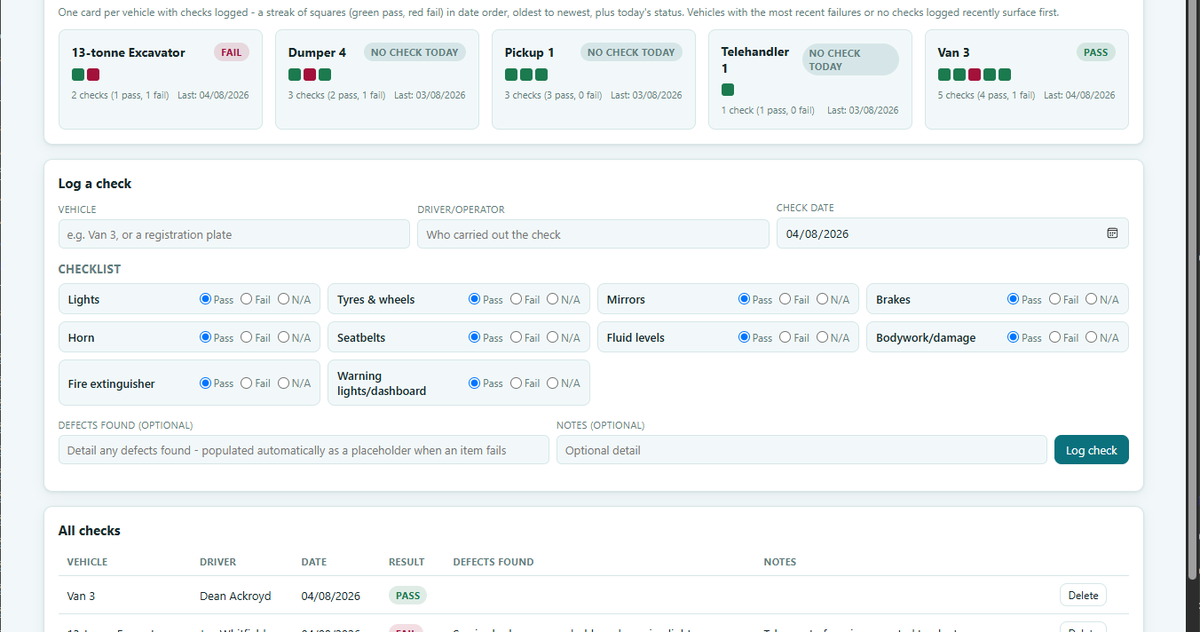Choose Fail for Bodywork/damage
Screen dimensions: 1200x632
click(x=1054, y=337)
